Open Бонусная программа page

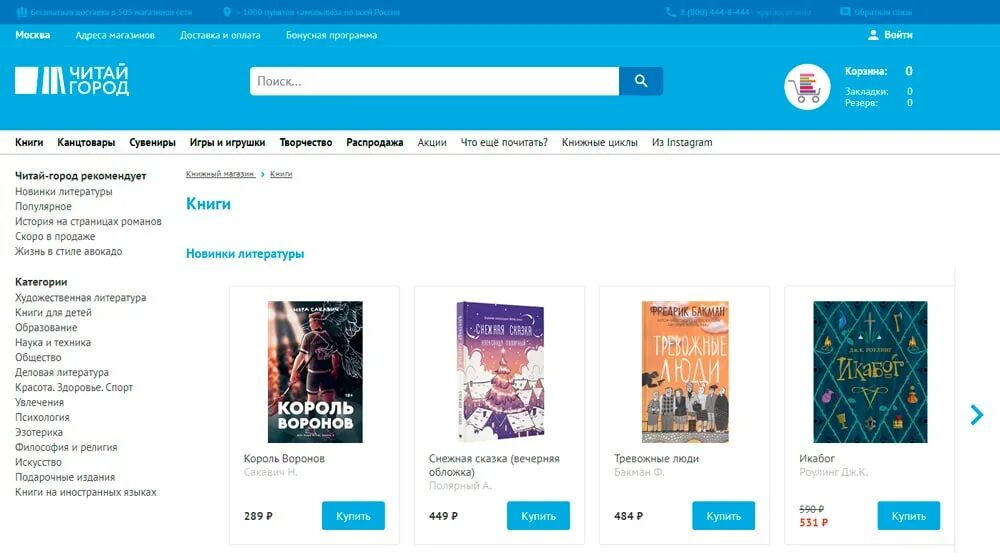click(x=331, y=35)
